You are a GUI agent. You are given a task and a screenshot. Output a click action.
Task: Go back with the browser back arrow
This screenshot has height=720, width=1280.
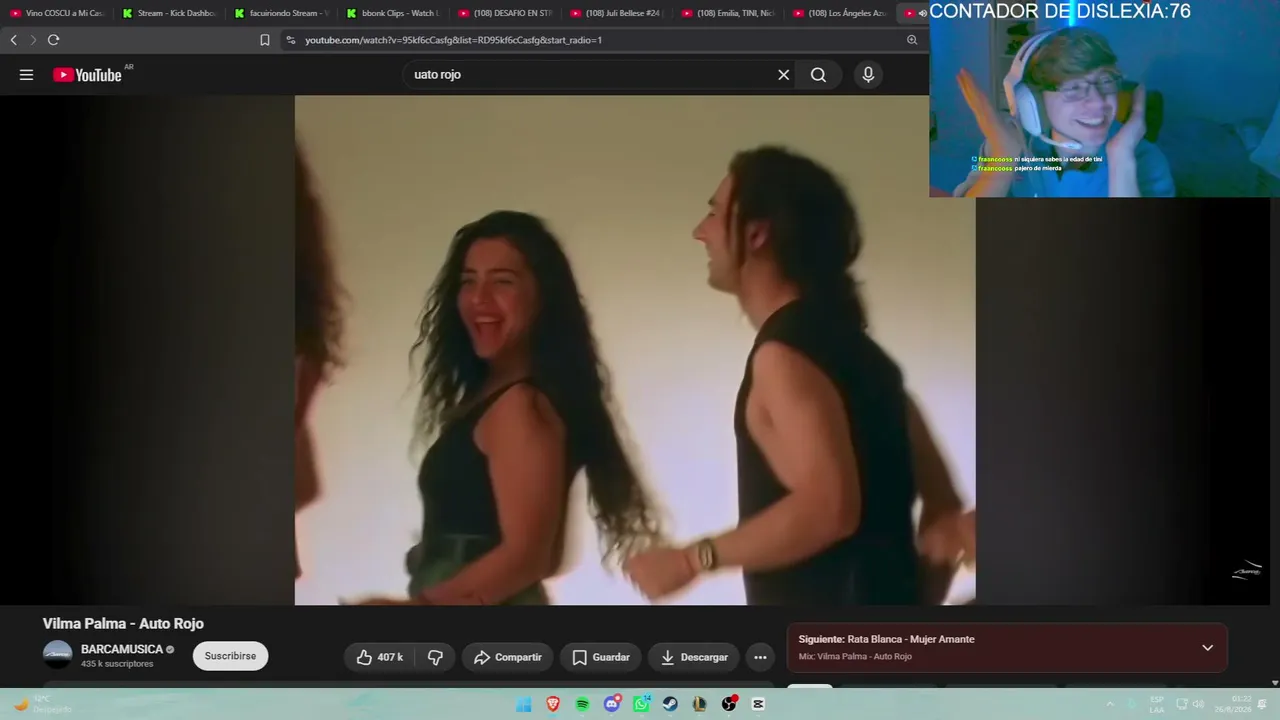click(x=13, y=40)
